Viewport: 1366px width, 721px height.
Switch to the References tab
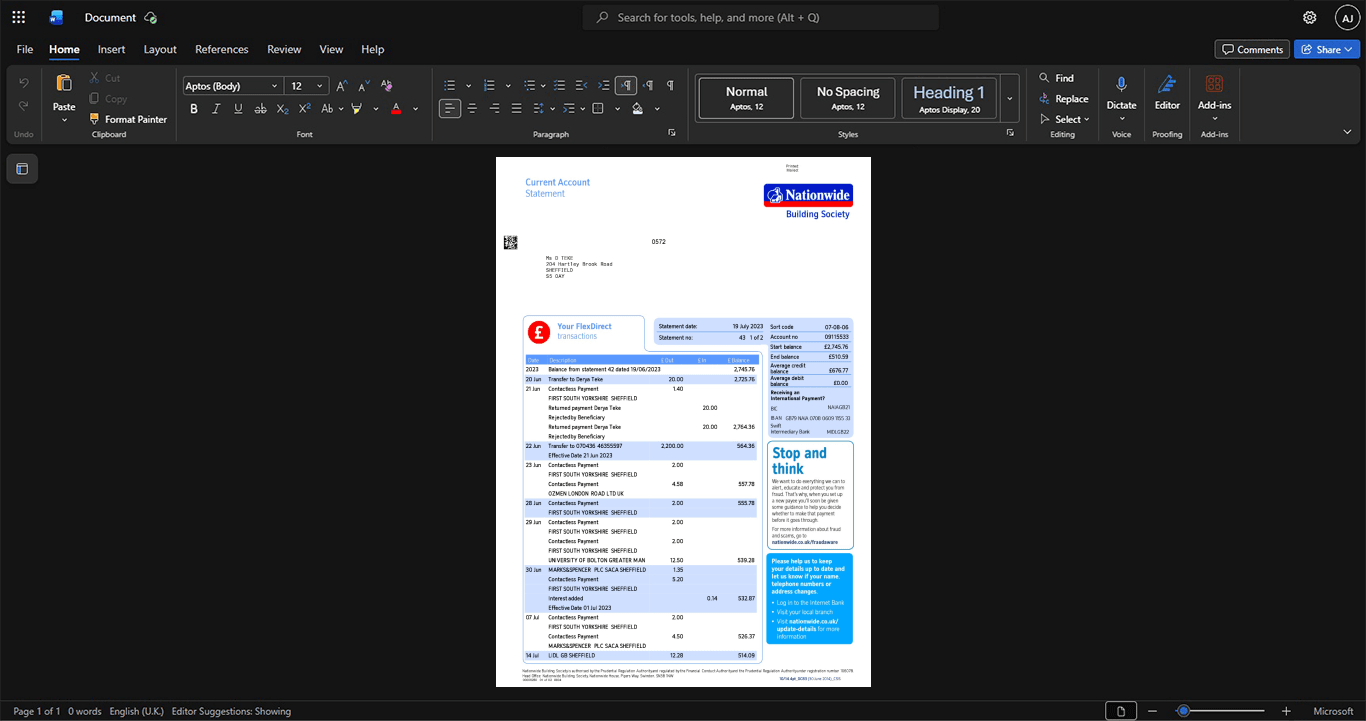[x=221, y=49]
